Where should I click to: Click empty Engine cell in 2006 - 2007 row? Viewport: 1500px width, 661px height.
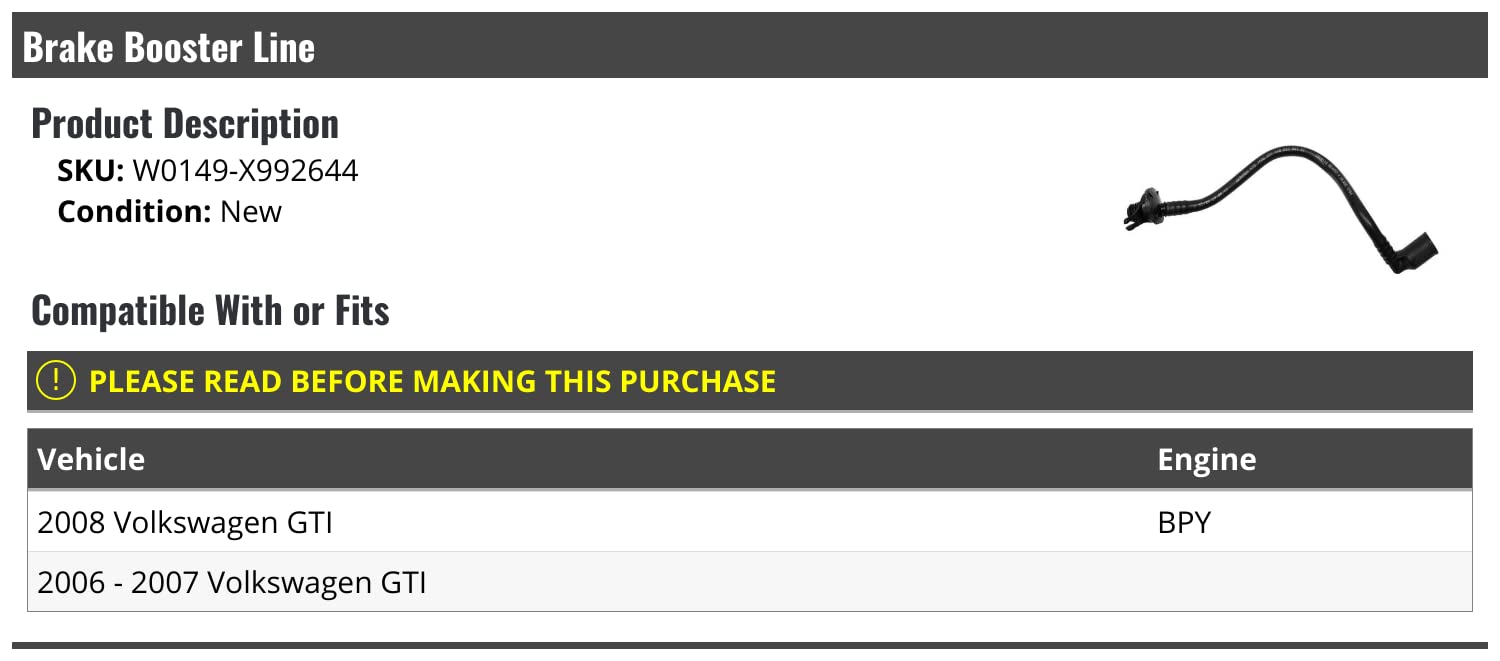click(1300, 582)
